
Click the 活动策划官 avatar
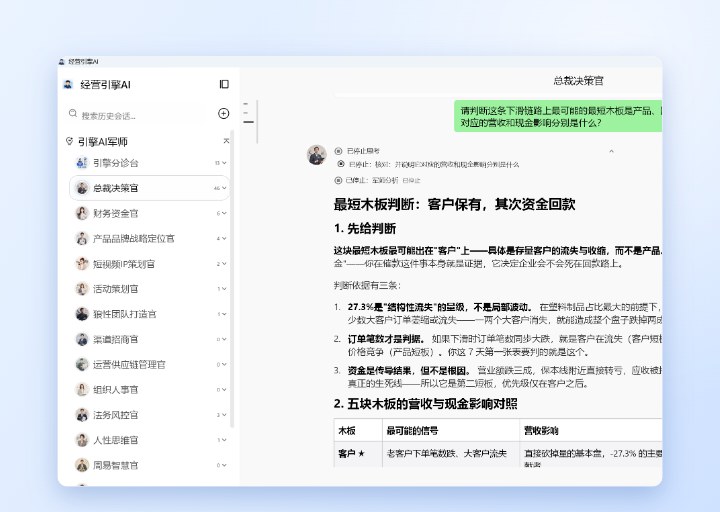coord(82,289)
